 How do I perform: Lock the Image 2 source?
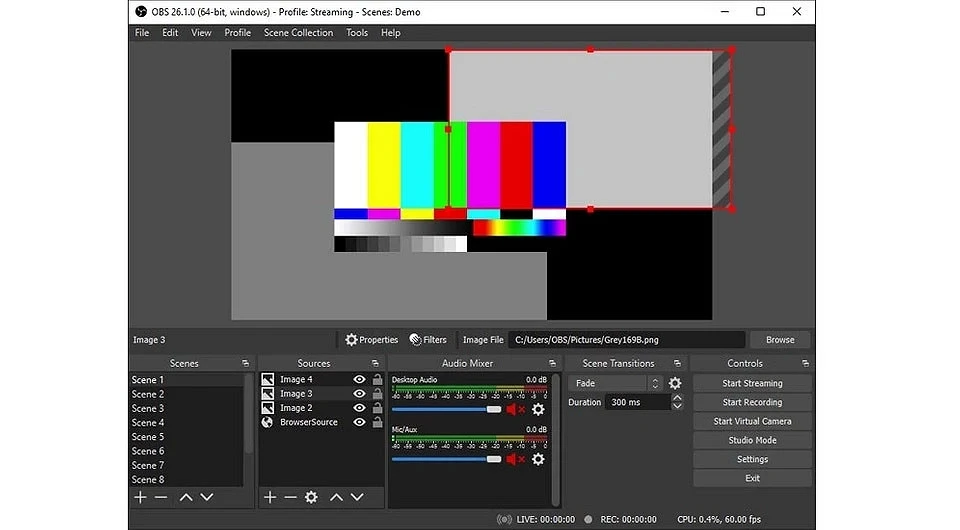click(377, 408)
